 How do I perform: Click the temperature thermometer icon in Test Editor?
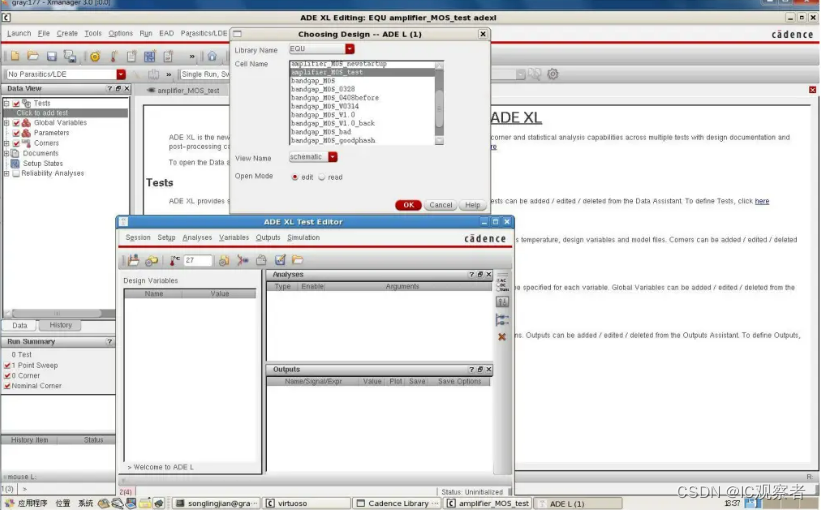[x=174, y=260]
